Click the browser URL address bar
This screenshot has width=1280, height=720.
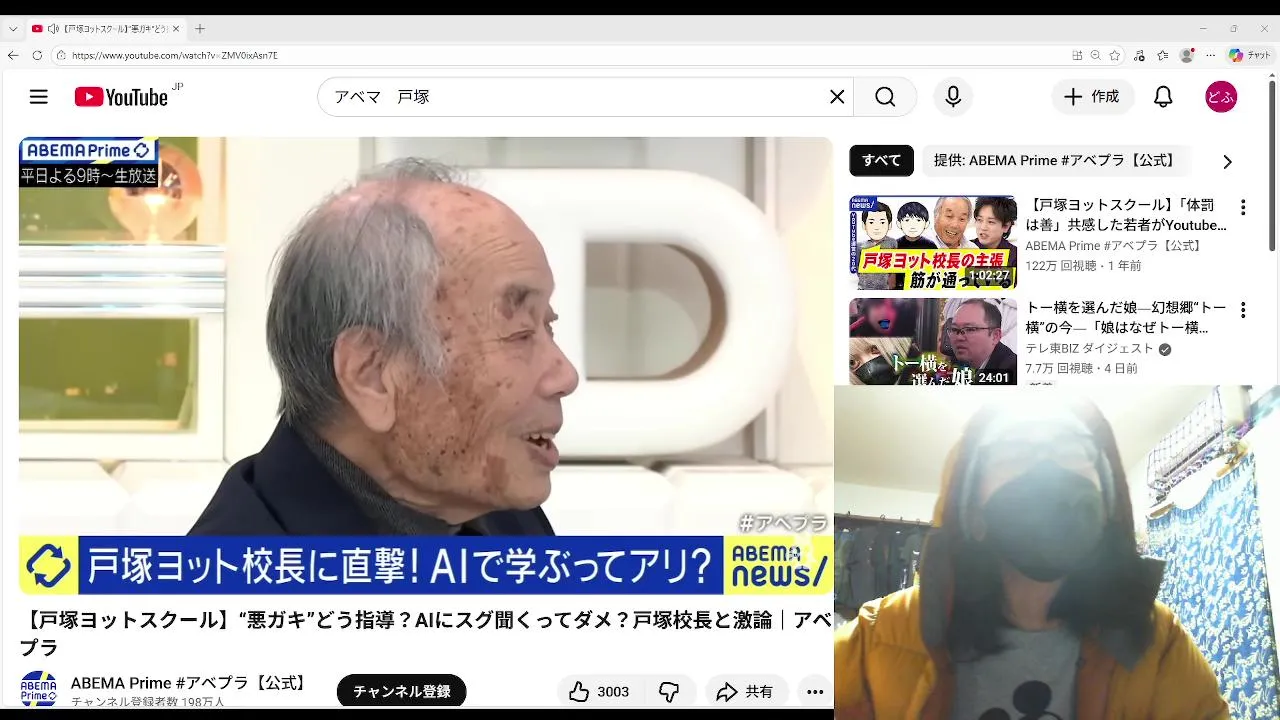pyautogui.click(x=560, y=55)
